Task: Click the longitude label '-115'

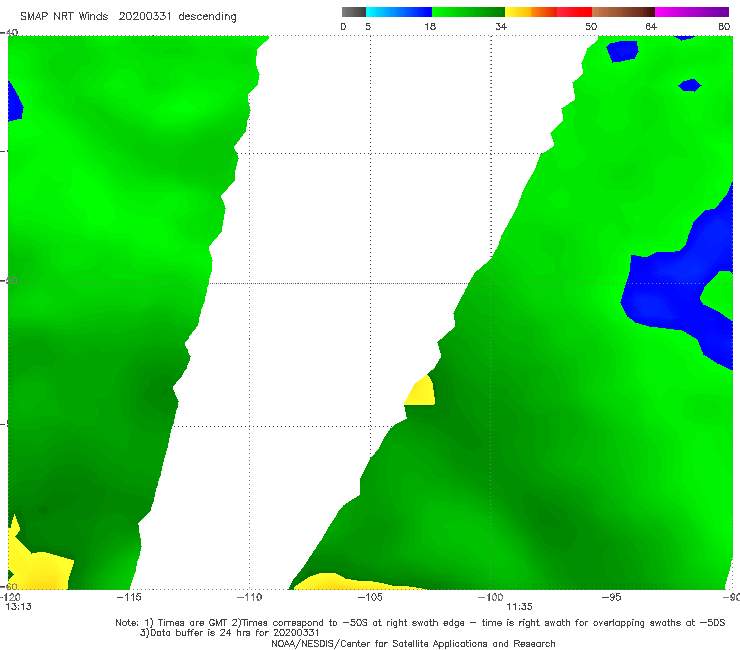Action: point(129,597)
